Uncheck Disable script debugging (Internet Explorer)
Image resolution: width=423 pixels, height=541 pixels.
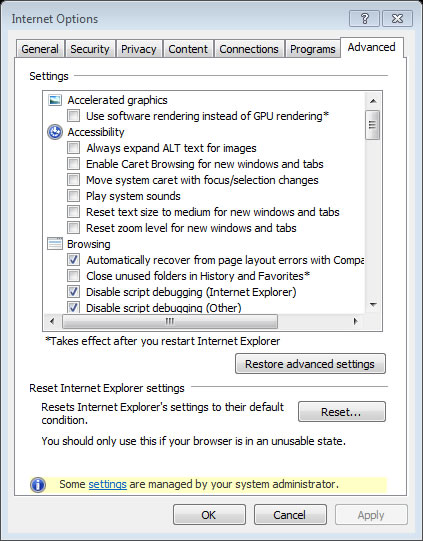[x=73, y=292]
